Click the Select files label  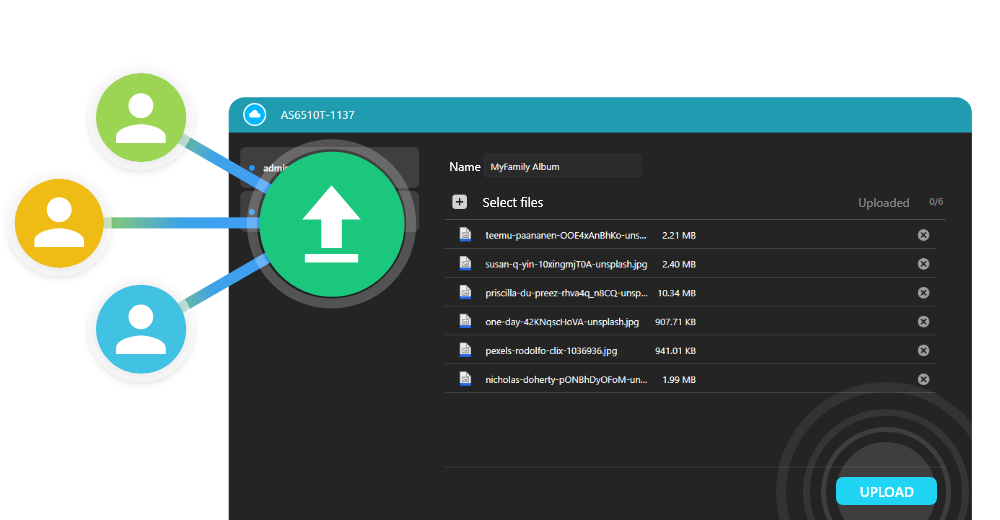coord(513,203)
